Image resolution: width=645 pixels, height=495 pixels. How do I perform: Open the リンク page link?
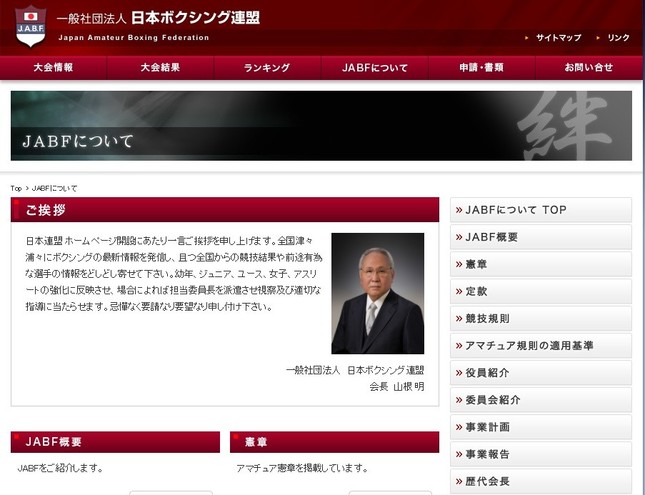(x=618, y=38)
